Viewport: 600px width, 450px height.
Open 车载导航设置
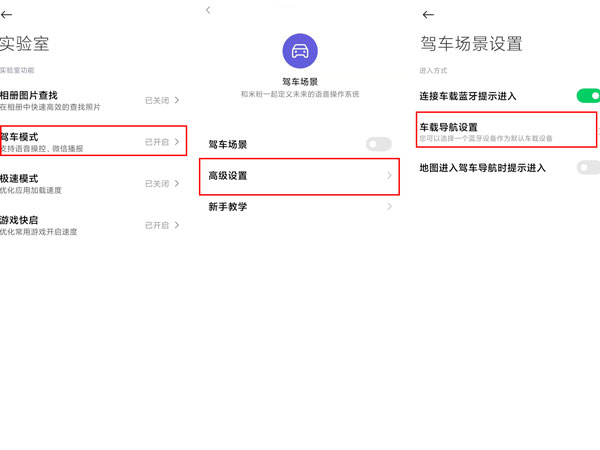448,126
